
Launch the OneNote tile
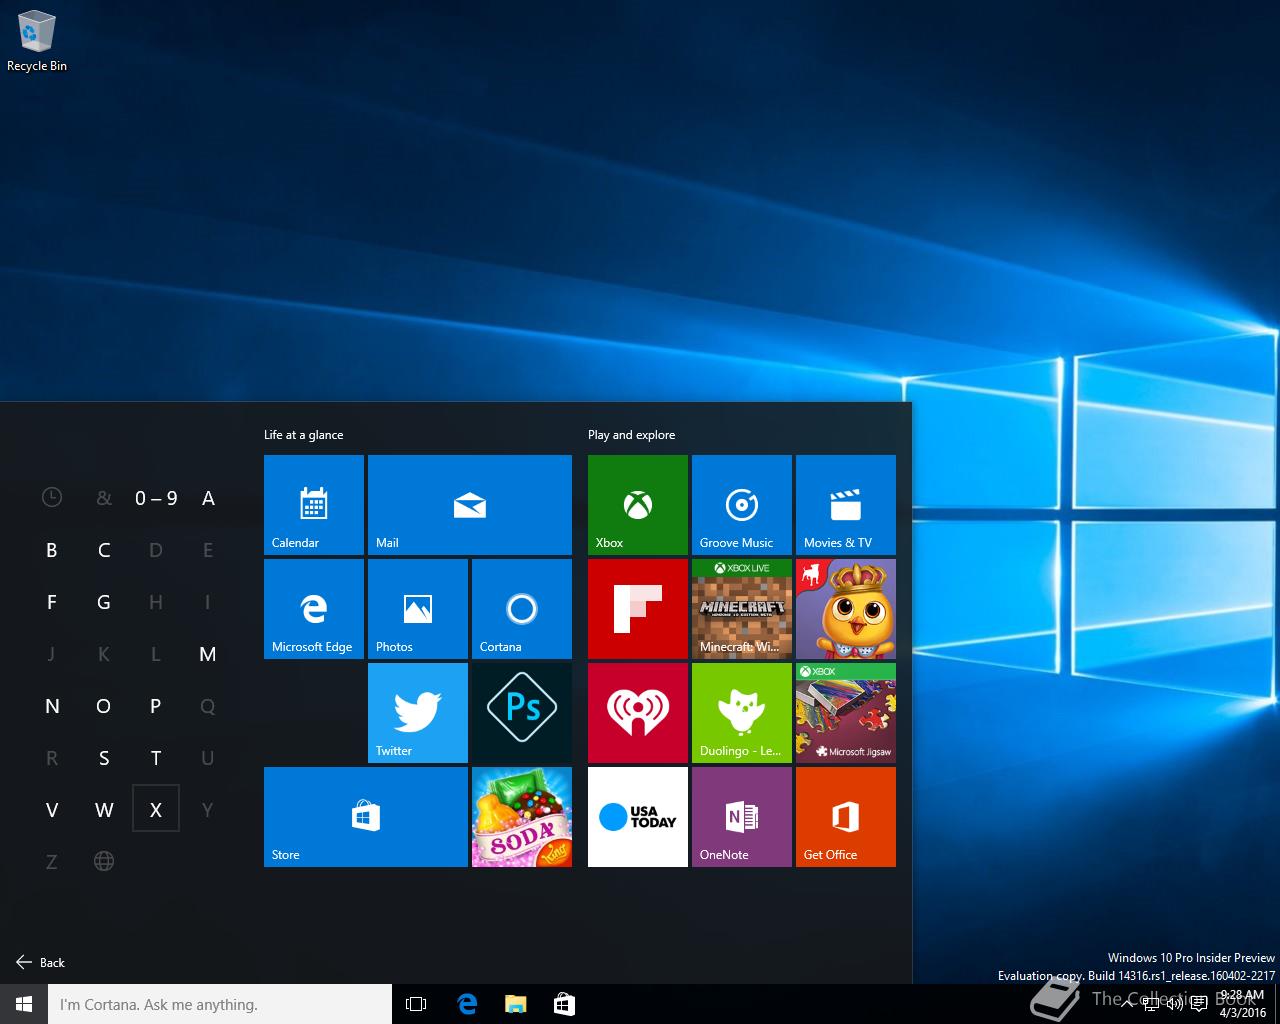(742, 817)
